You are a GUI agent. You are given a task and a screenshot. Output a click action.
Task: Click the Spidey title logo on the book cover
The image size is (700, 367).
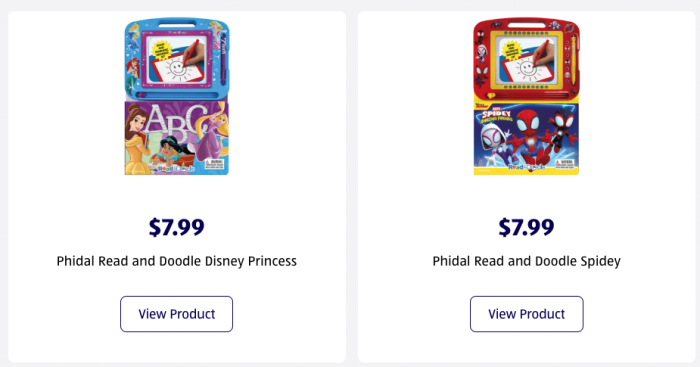pyautogui.click(x=496, y=116)
